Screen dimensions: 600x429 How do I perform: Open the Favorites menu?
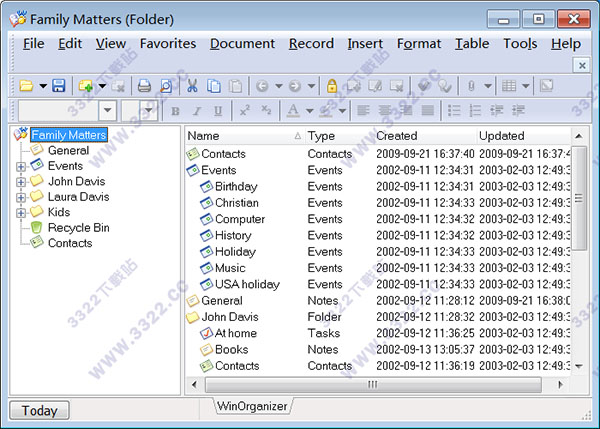click(x=167, y=43)
